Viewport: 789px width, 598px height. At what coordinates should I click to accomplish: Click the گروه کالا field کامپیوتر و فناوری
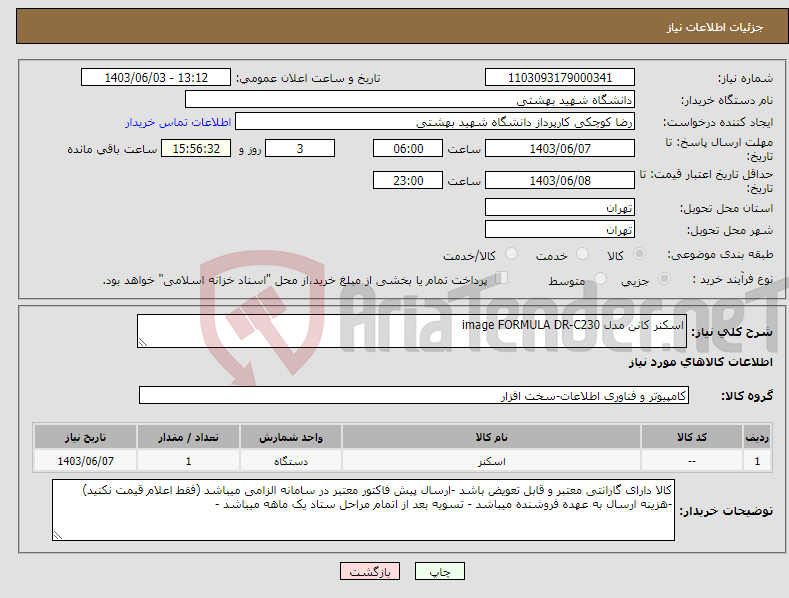coord(414,396)
